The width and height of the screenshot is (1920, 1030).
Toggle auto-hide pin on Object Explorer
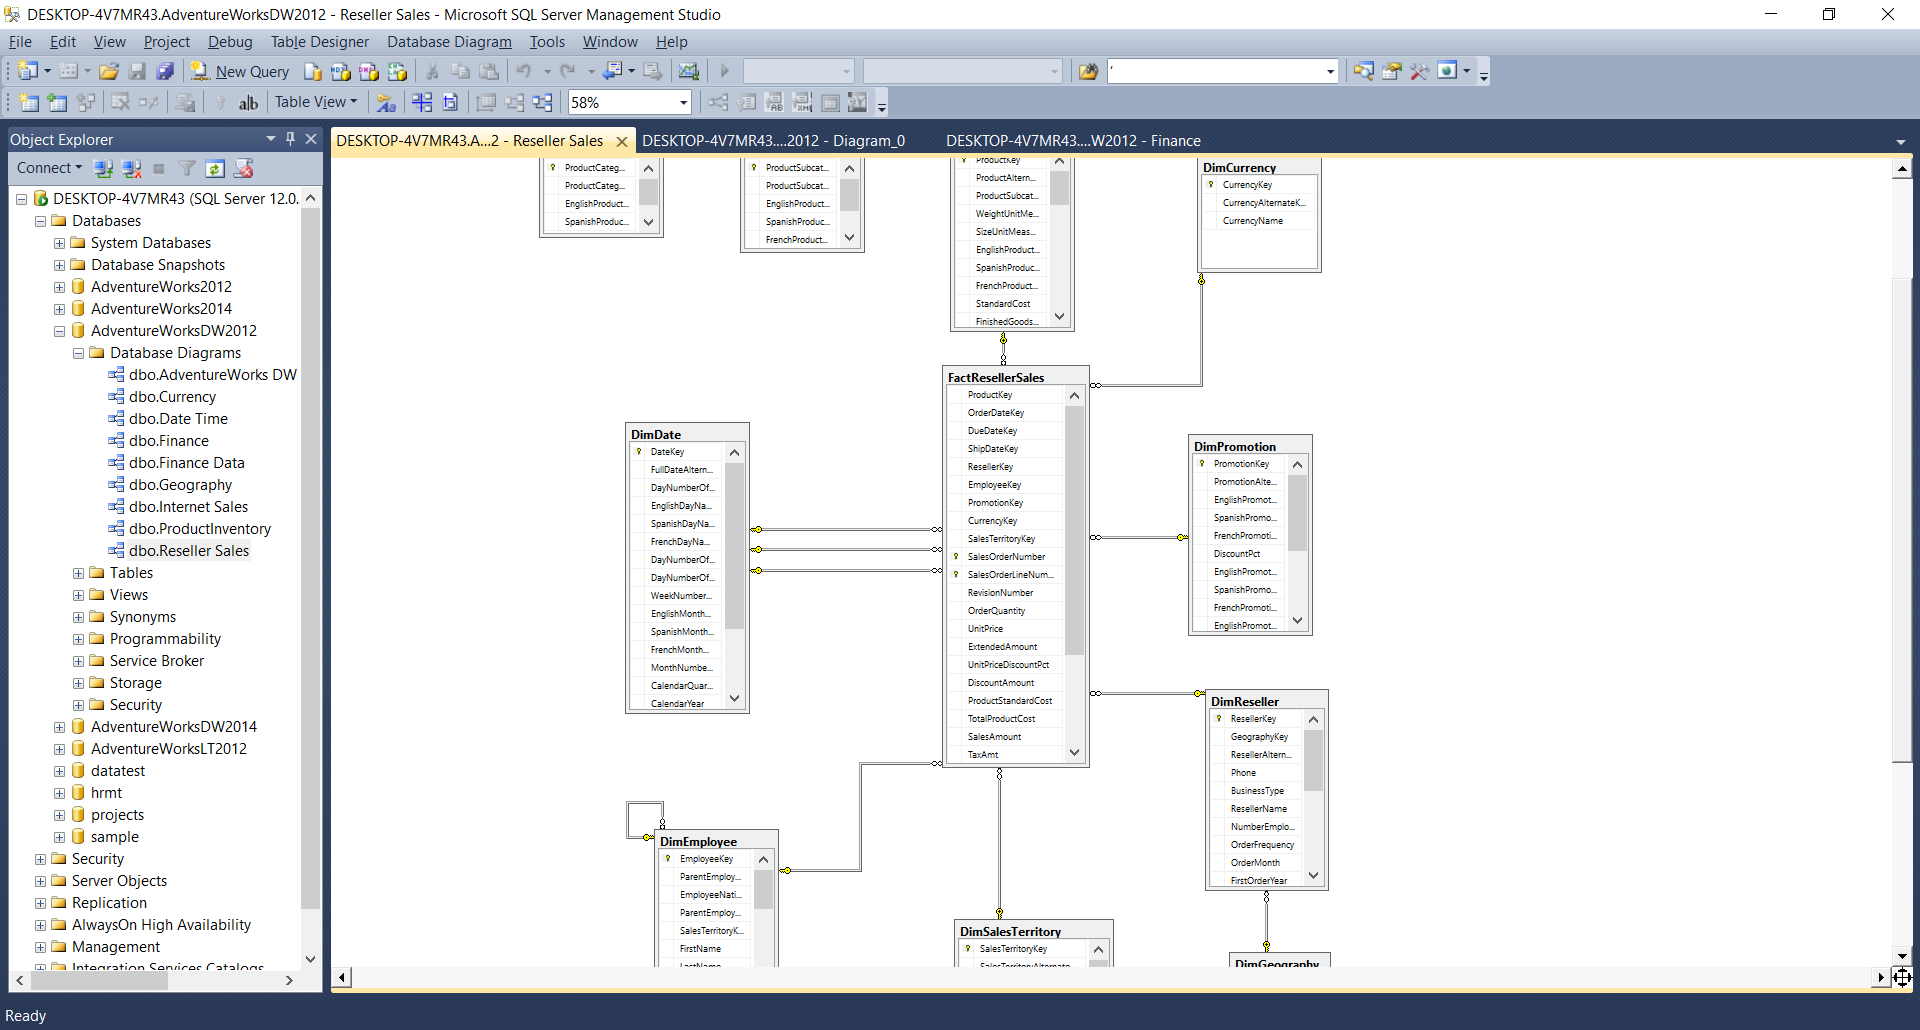[x=291, y=139]
